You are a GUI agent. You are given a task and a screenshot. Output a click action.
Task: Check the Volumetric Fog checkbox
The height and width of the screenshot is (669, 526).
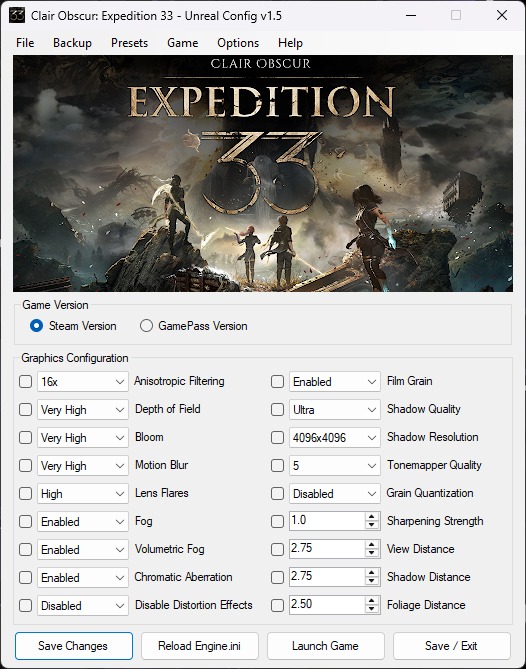pos(26,550)
